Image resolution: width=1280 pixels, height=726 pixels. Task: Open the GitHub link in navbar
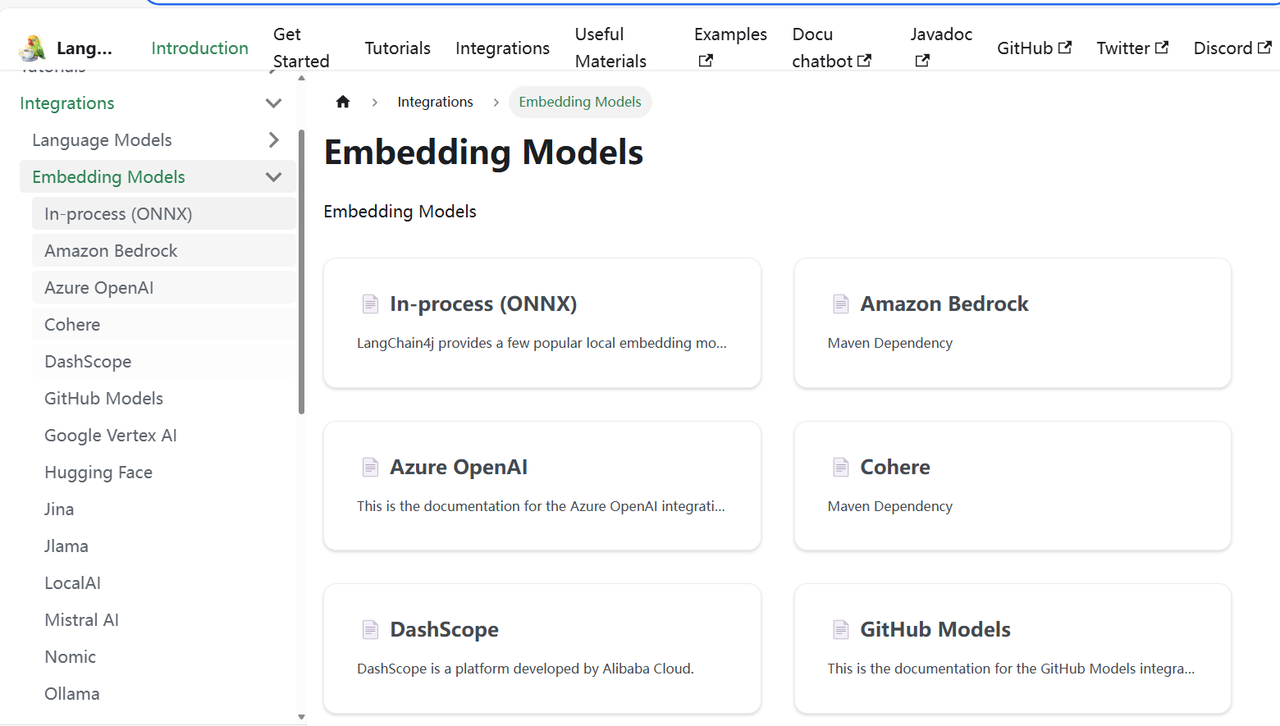click(1034, 48)
